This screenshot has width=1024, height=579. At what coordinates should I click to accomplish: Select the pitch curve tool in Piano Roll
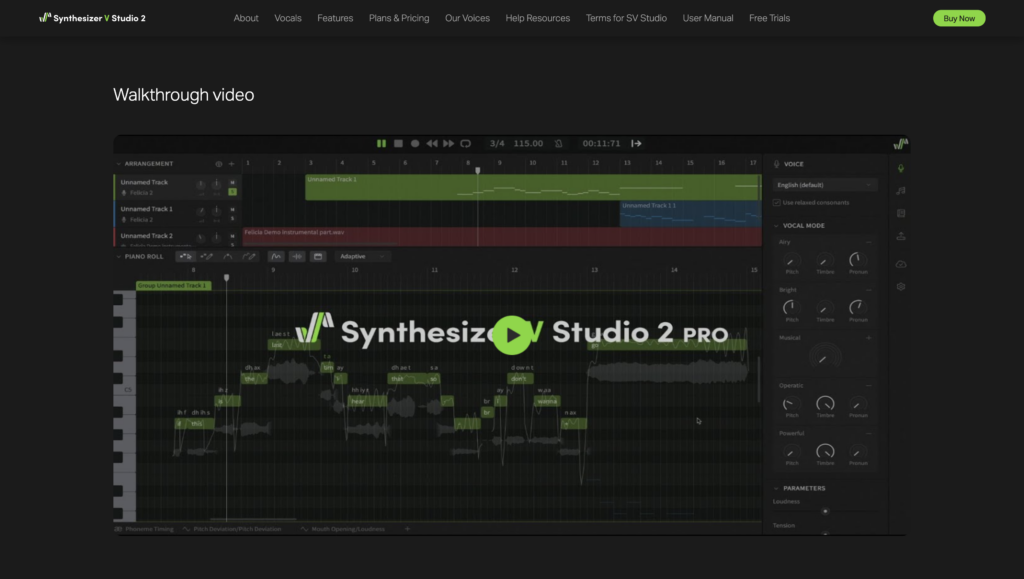tap(228, 257)
